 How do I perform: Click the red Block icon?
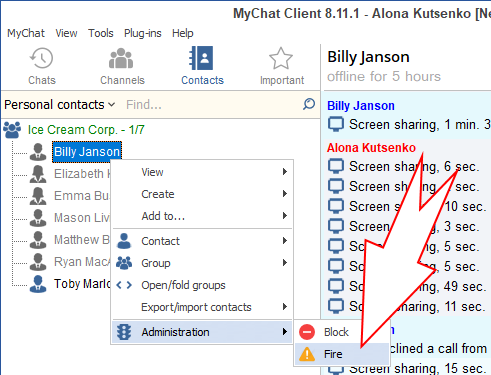pyautogui.click(x=307, y=332)
